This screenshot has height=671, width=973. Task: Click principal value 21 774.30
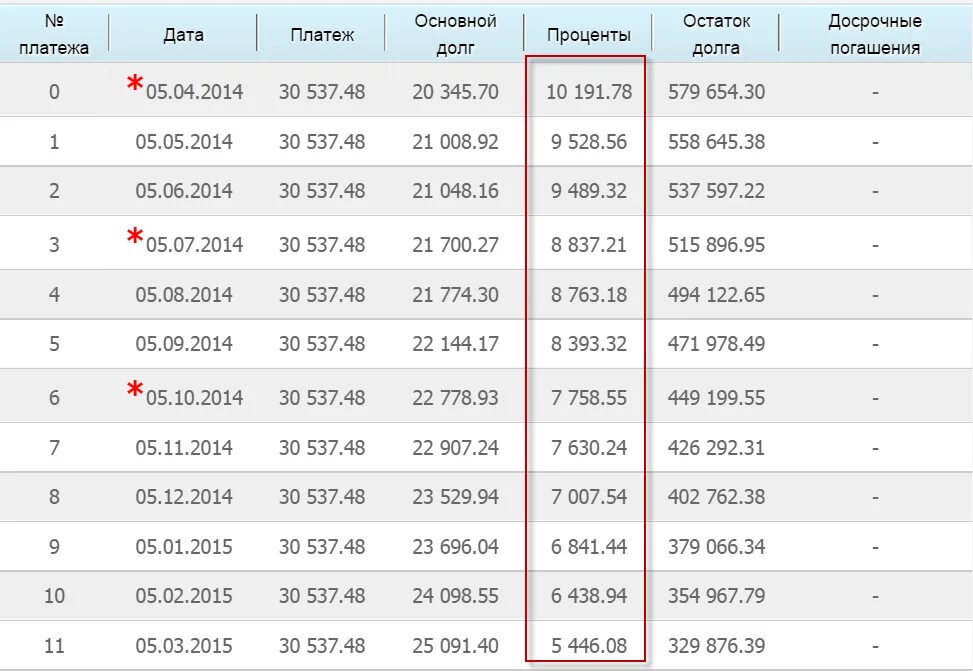[x=455, y=294]
